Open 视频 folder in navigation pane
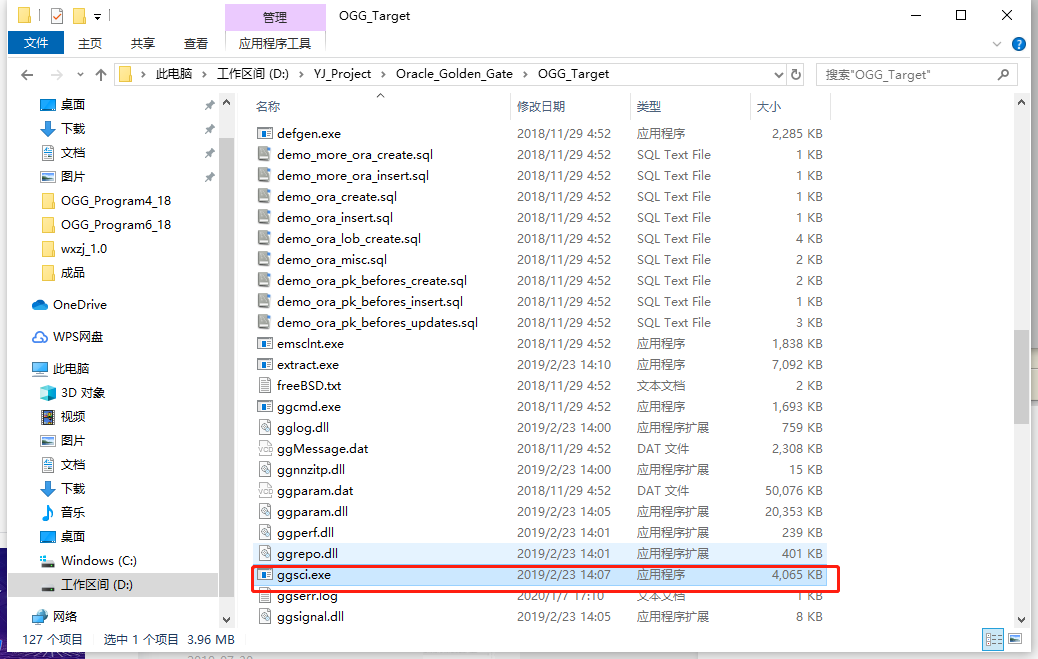Viewport: 1038px width, 659px height. tap(72, 417)
